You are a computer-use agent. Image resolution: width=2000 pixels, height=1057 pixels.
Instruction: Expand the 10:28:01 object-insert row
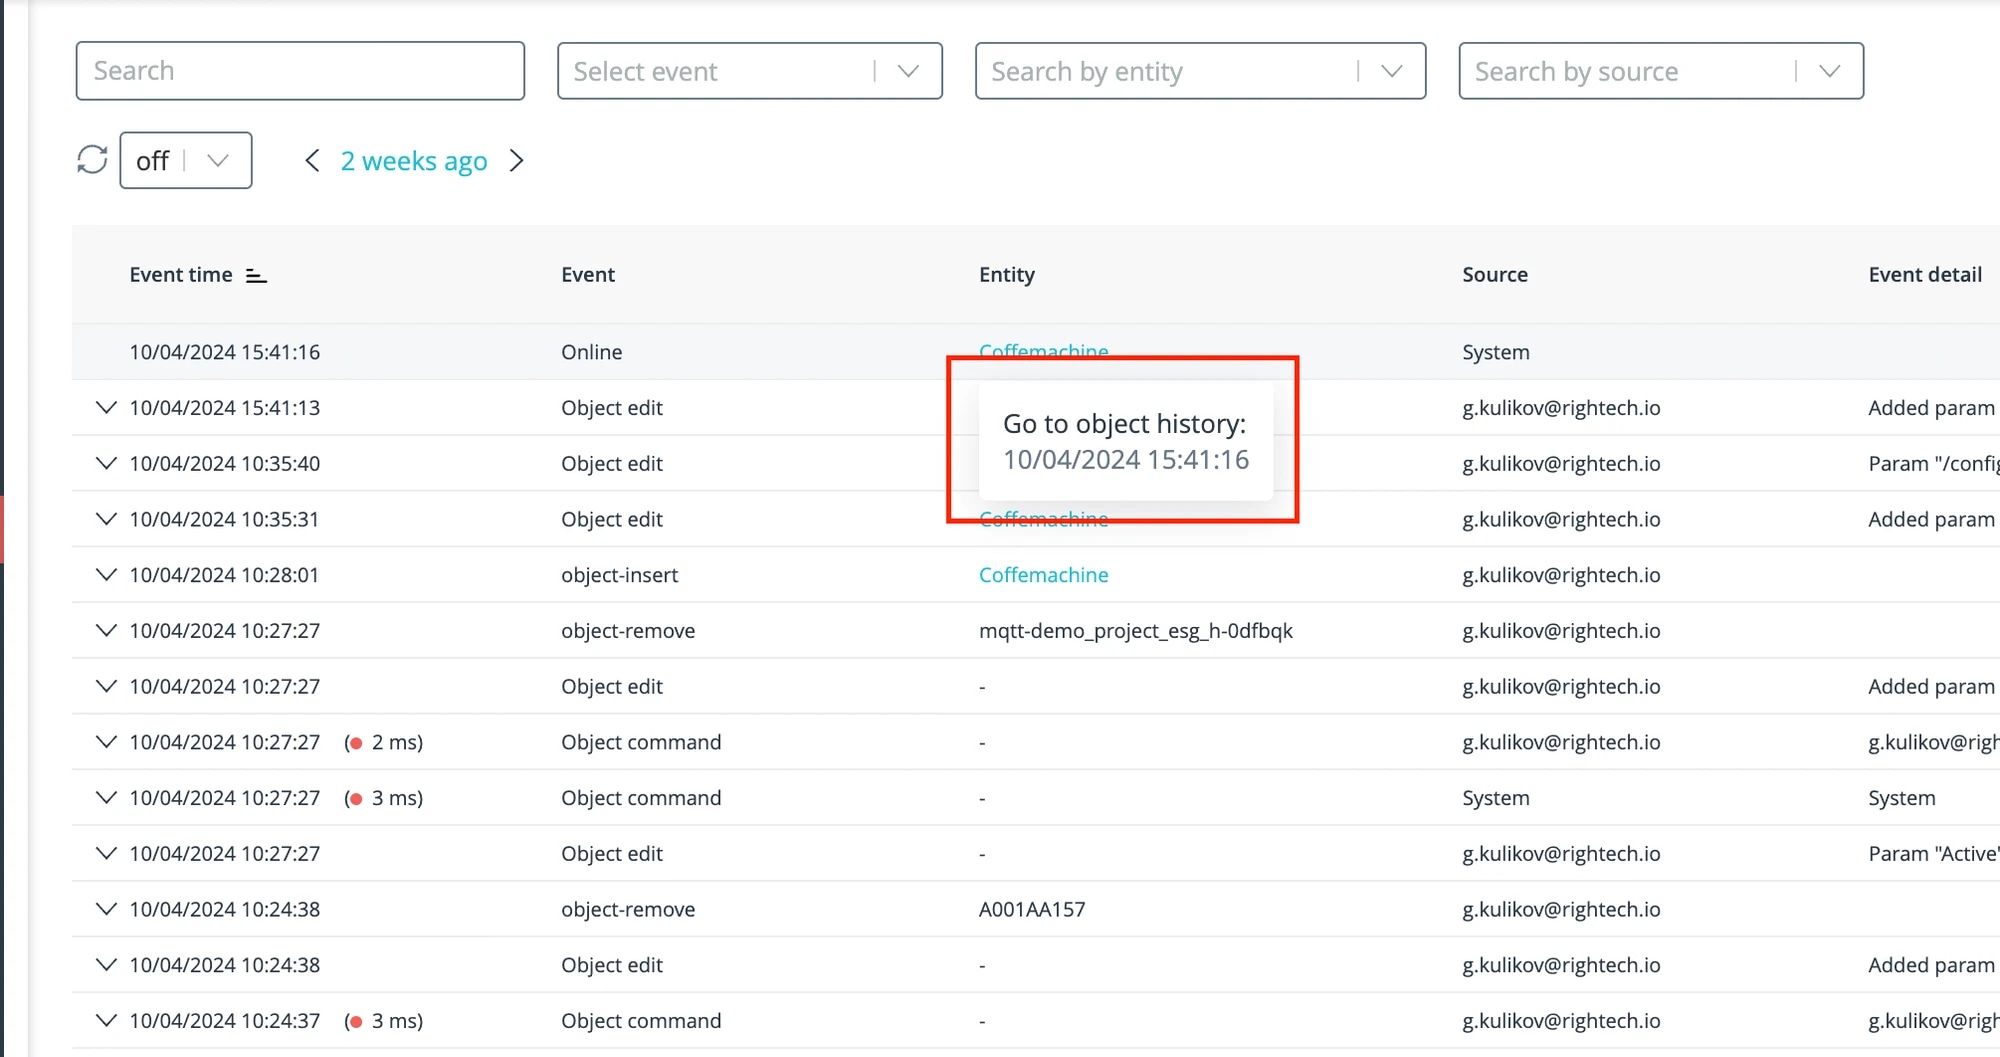point(106,575)
